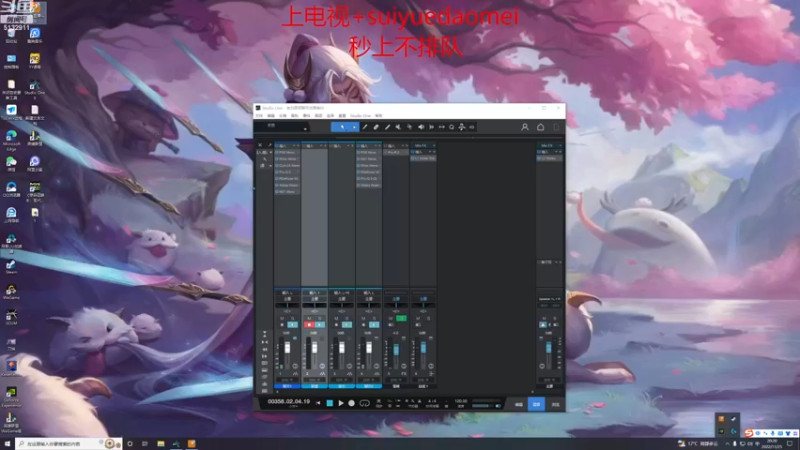The image size is (800, 450).
Task: Click the FX channel icon on channel 5
Action: pos(404,373)
